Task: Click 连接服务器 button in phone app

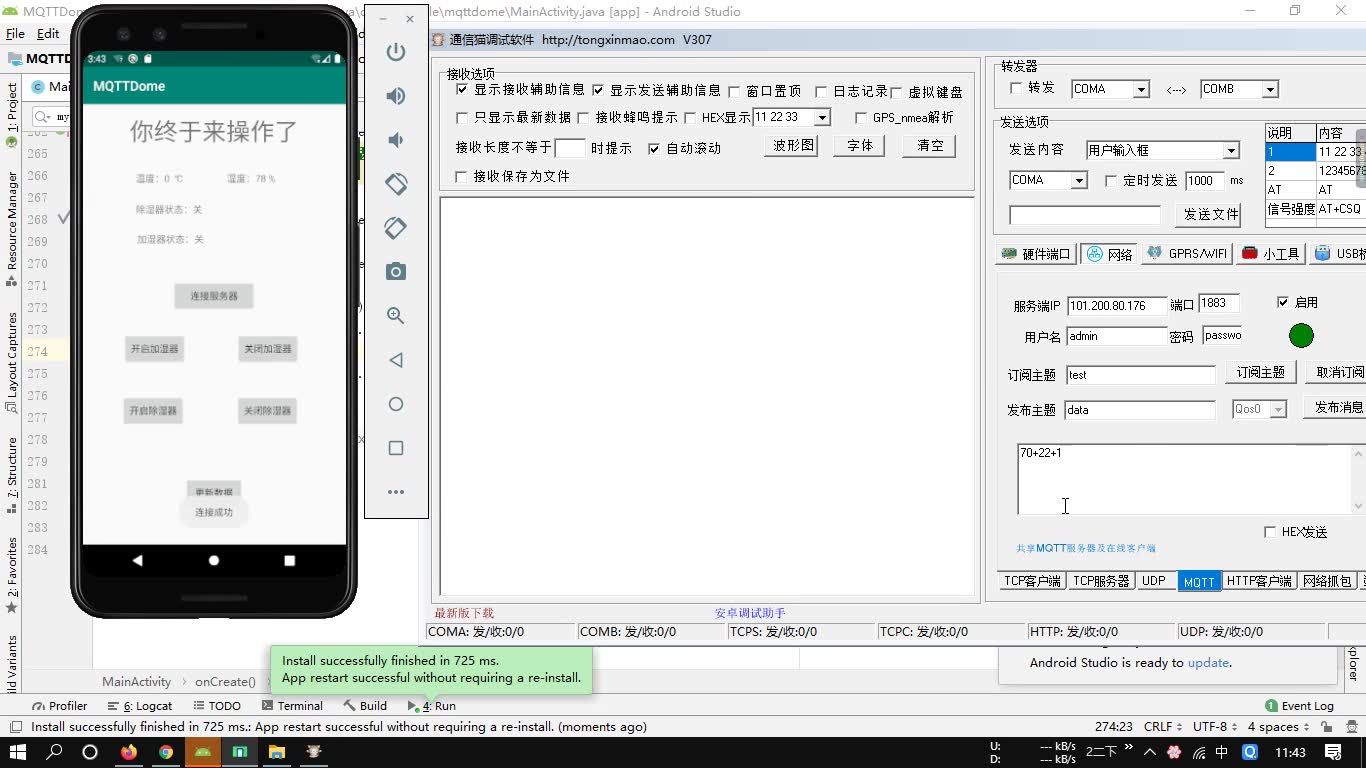Action: 214,296
